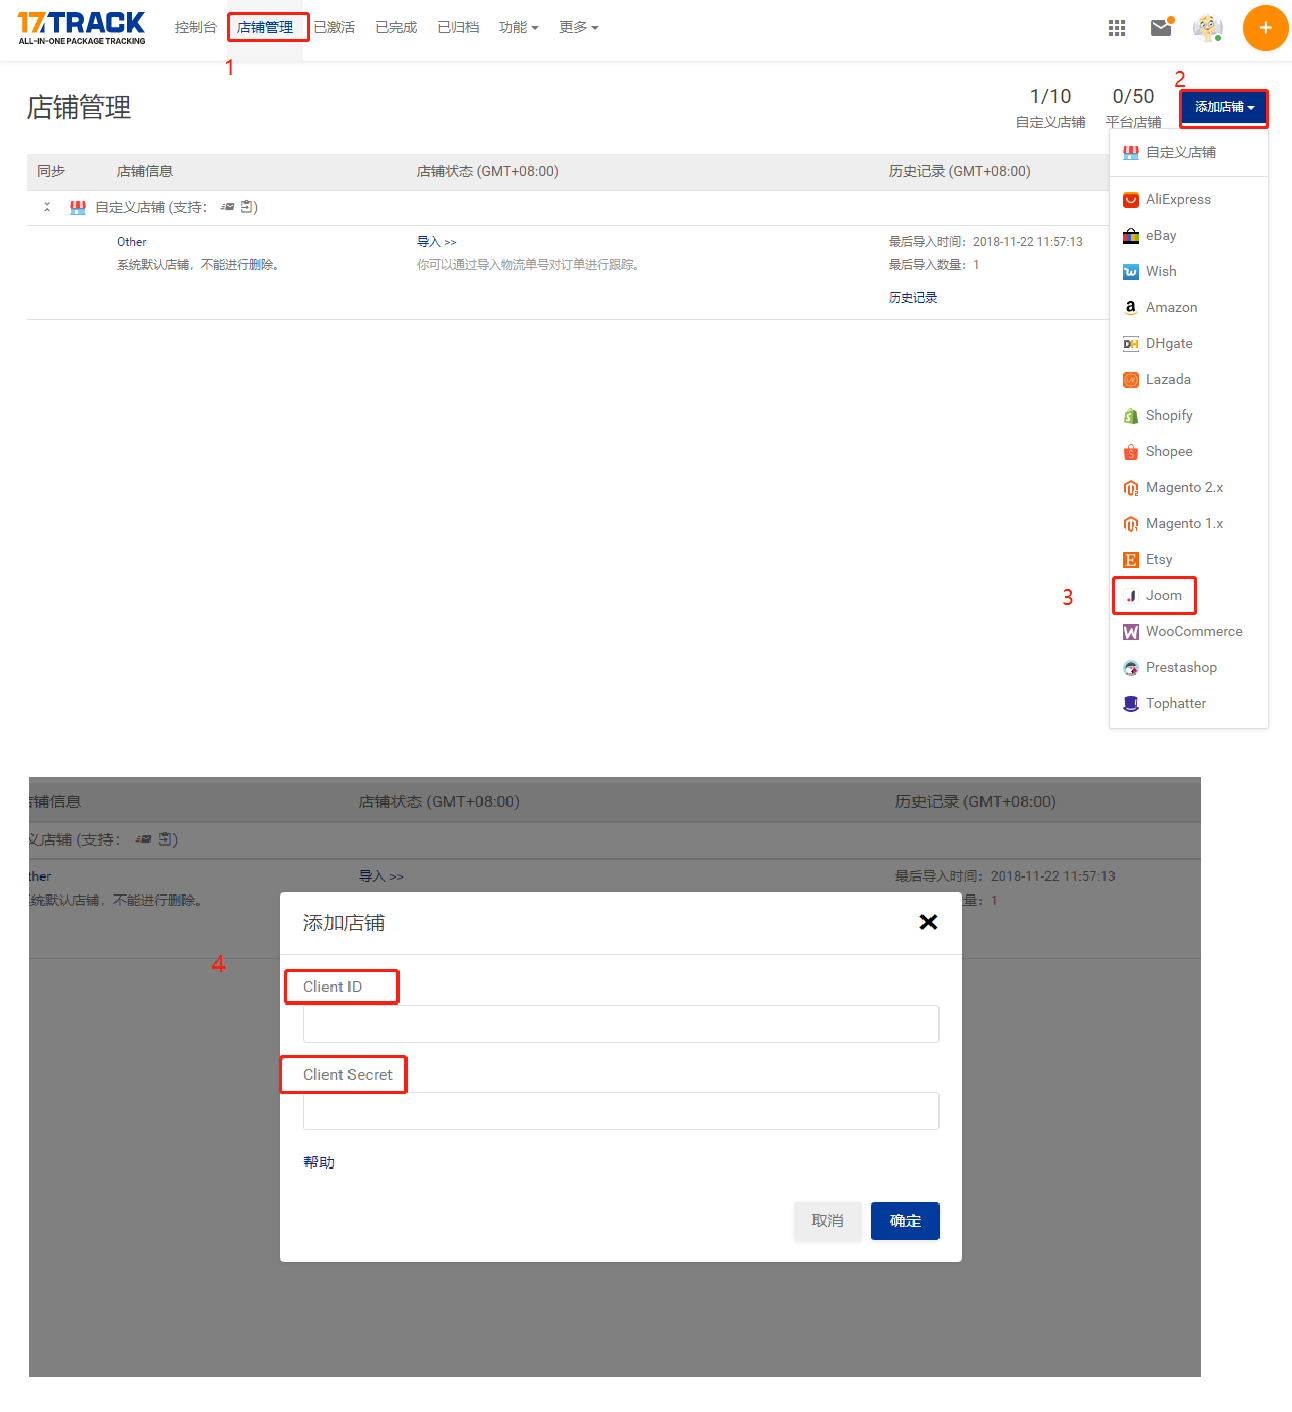Open the 已完成 tab
Viewport: 1292px width, 1412px height.
396,28
